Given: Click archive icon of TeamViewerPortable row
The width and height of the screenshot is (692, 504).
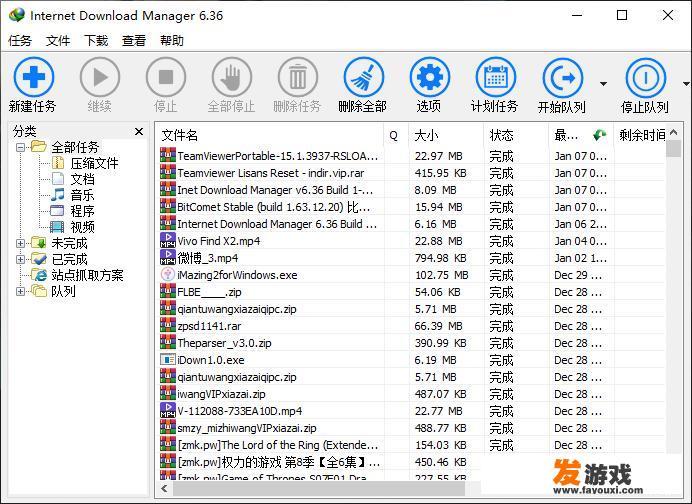Looking at the screenshot, I should coord(168,155).
